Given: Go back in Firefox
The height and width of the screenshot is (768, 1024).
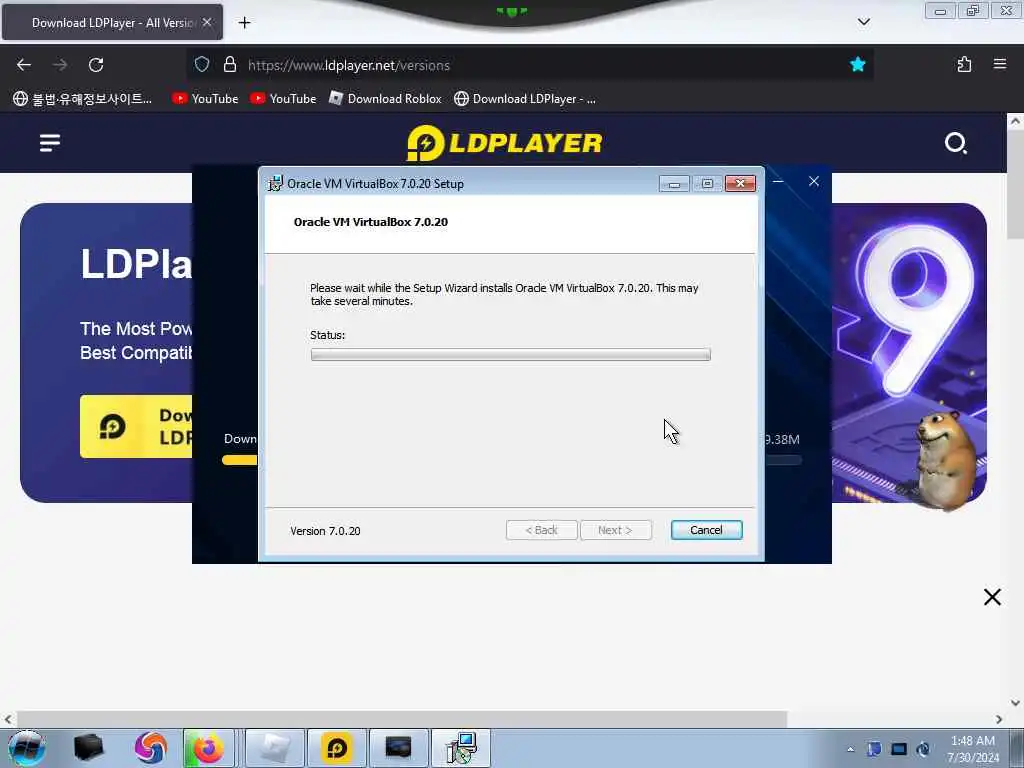Looking at the screenshot, I should click(24, 65).
